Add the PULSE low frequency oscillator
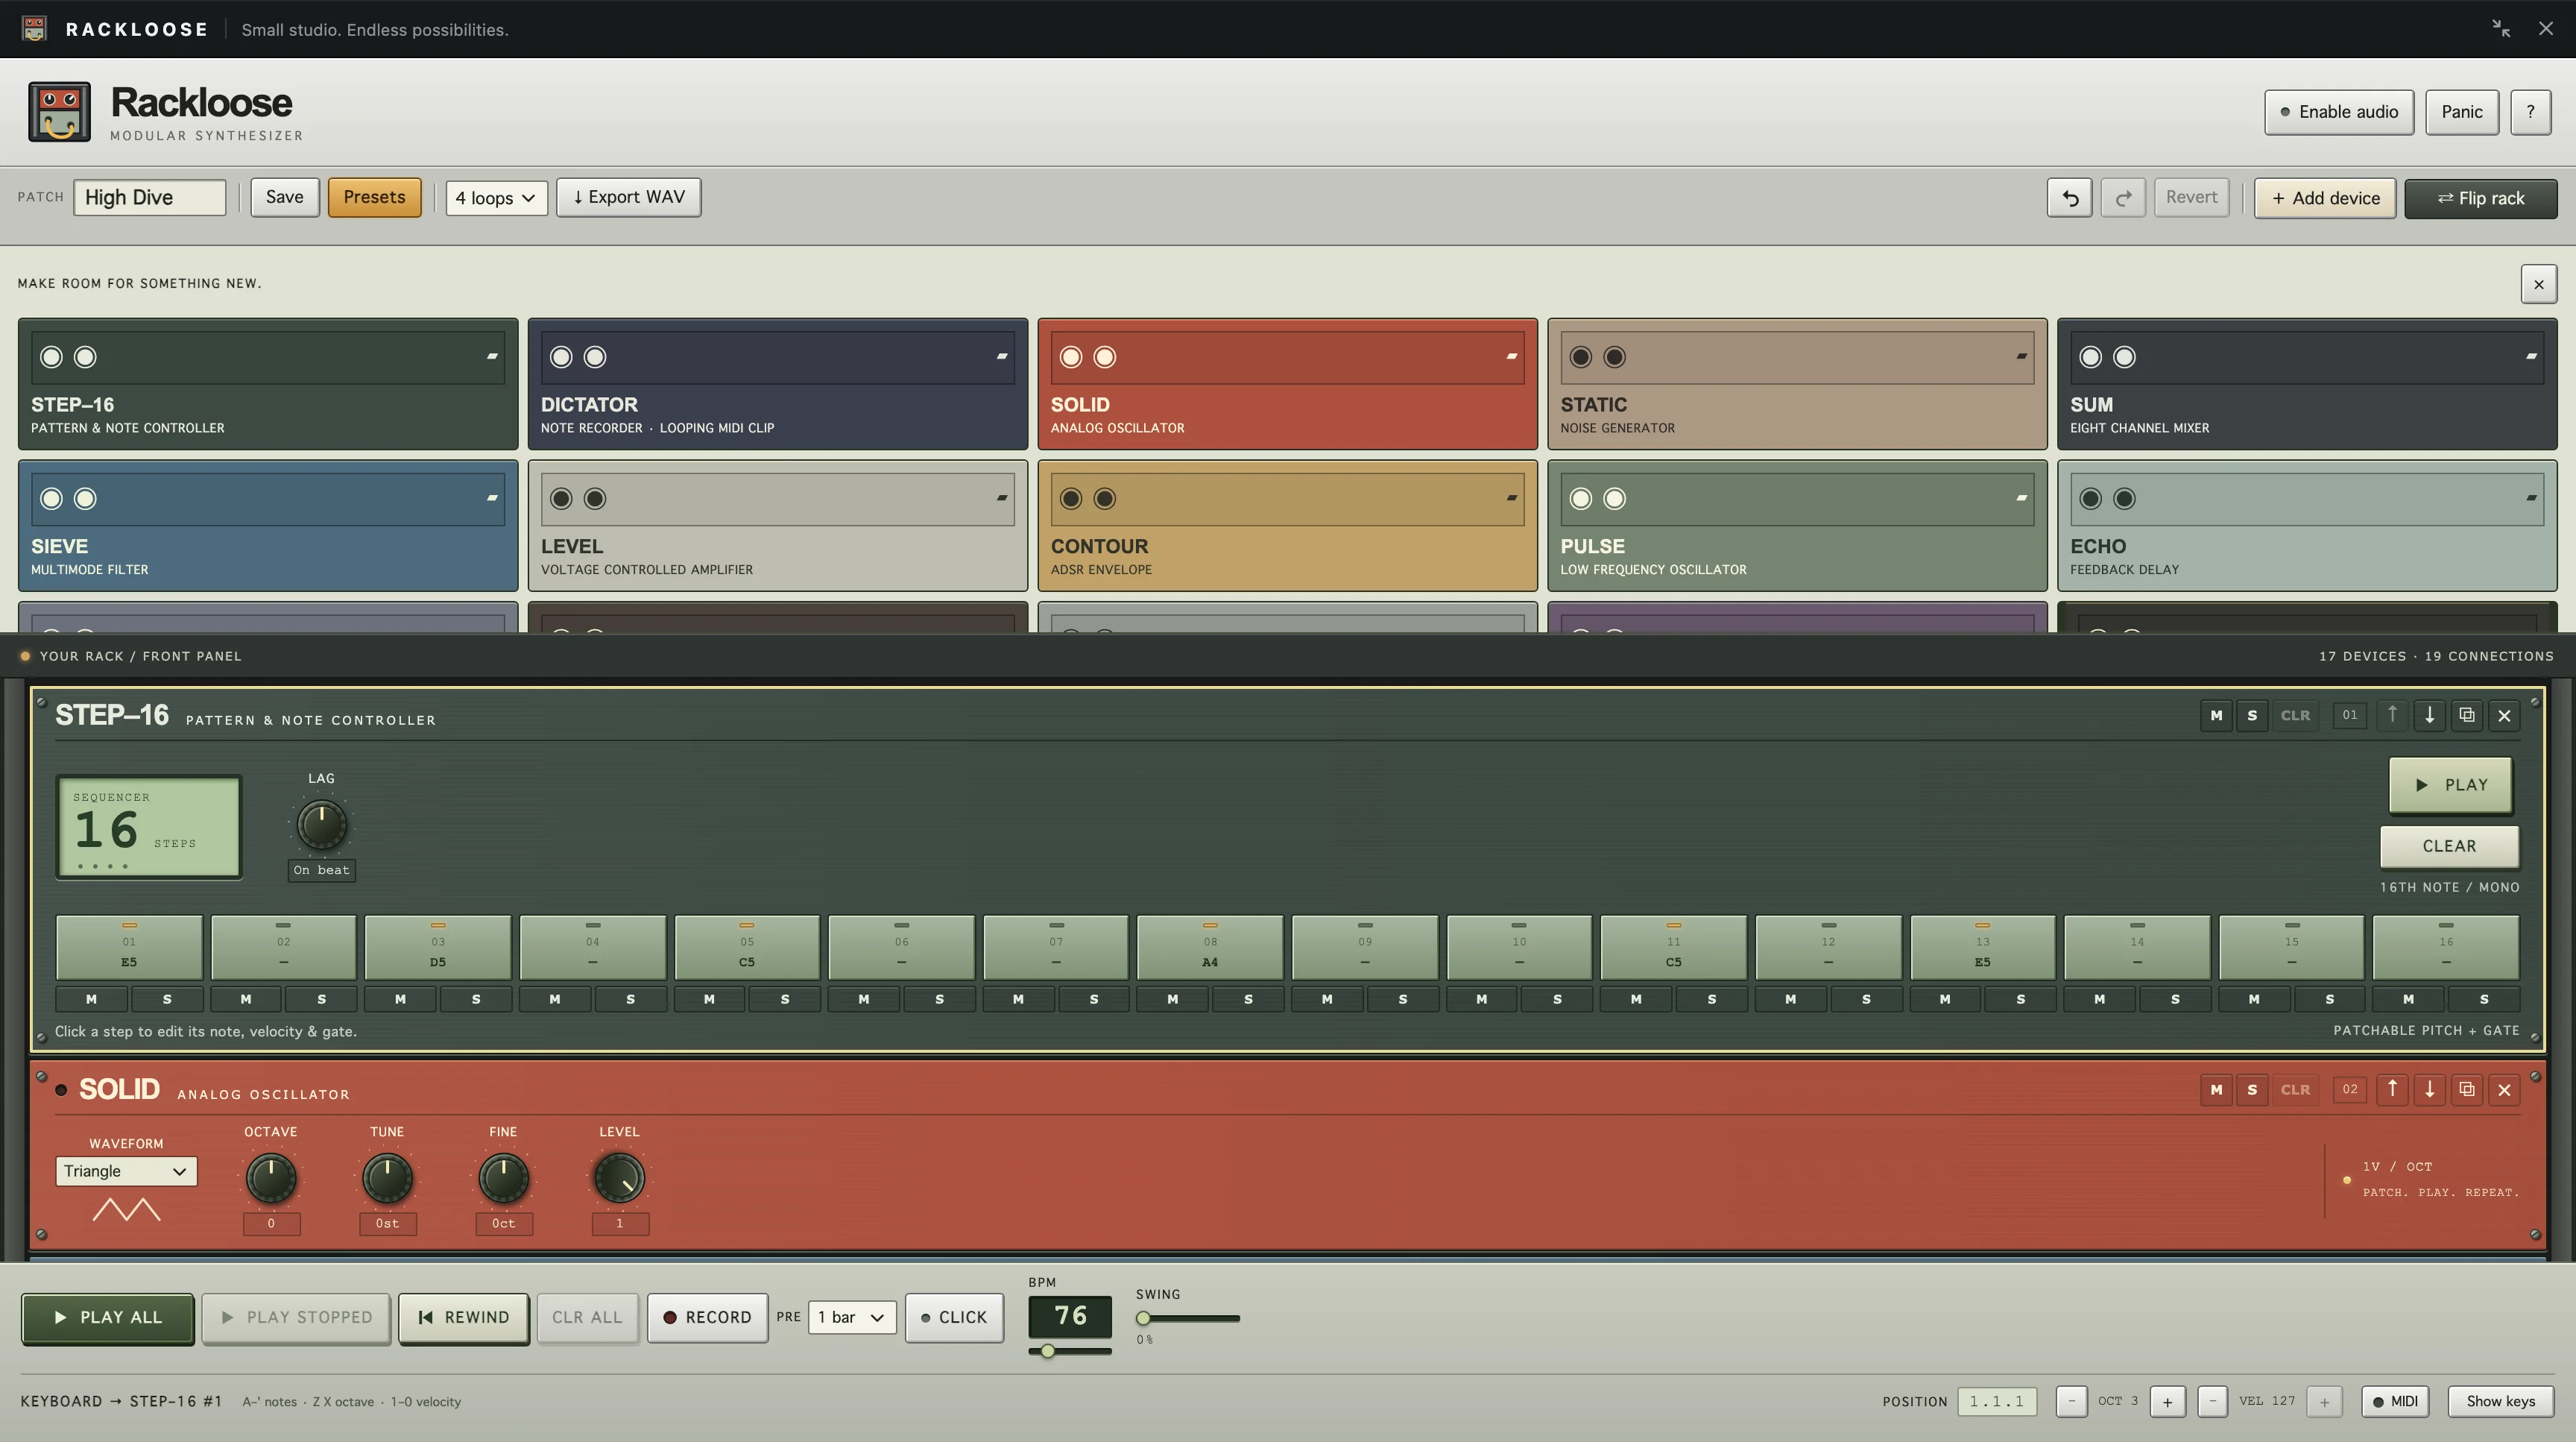Screen dimensions: 2576x1442 (1797, 526)
